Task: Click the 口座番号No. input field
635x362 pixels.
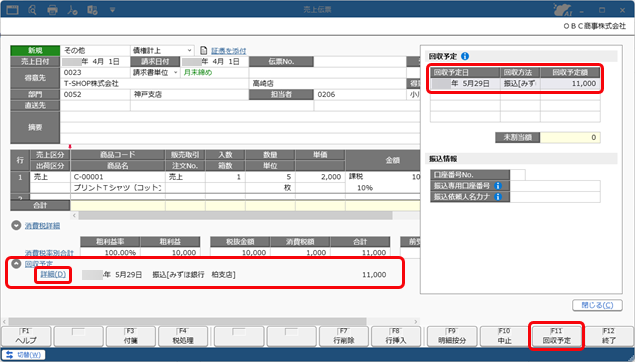Action: click(x=518, y=175)
